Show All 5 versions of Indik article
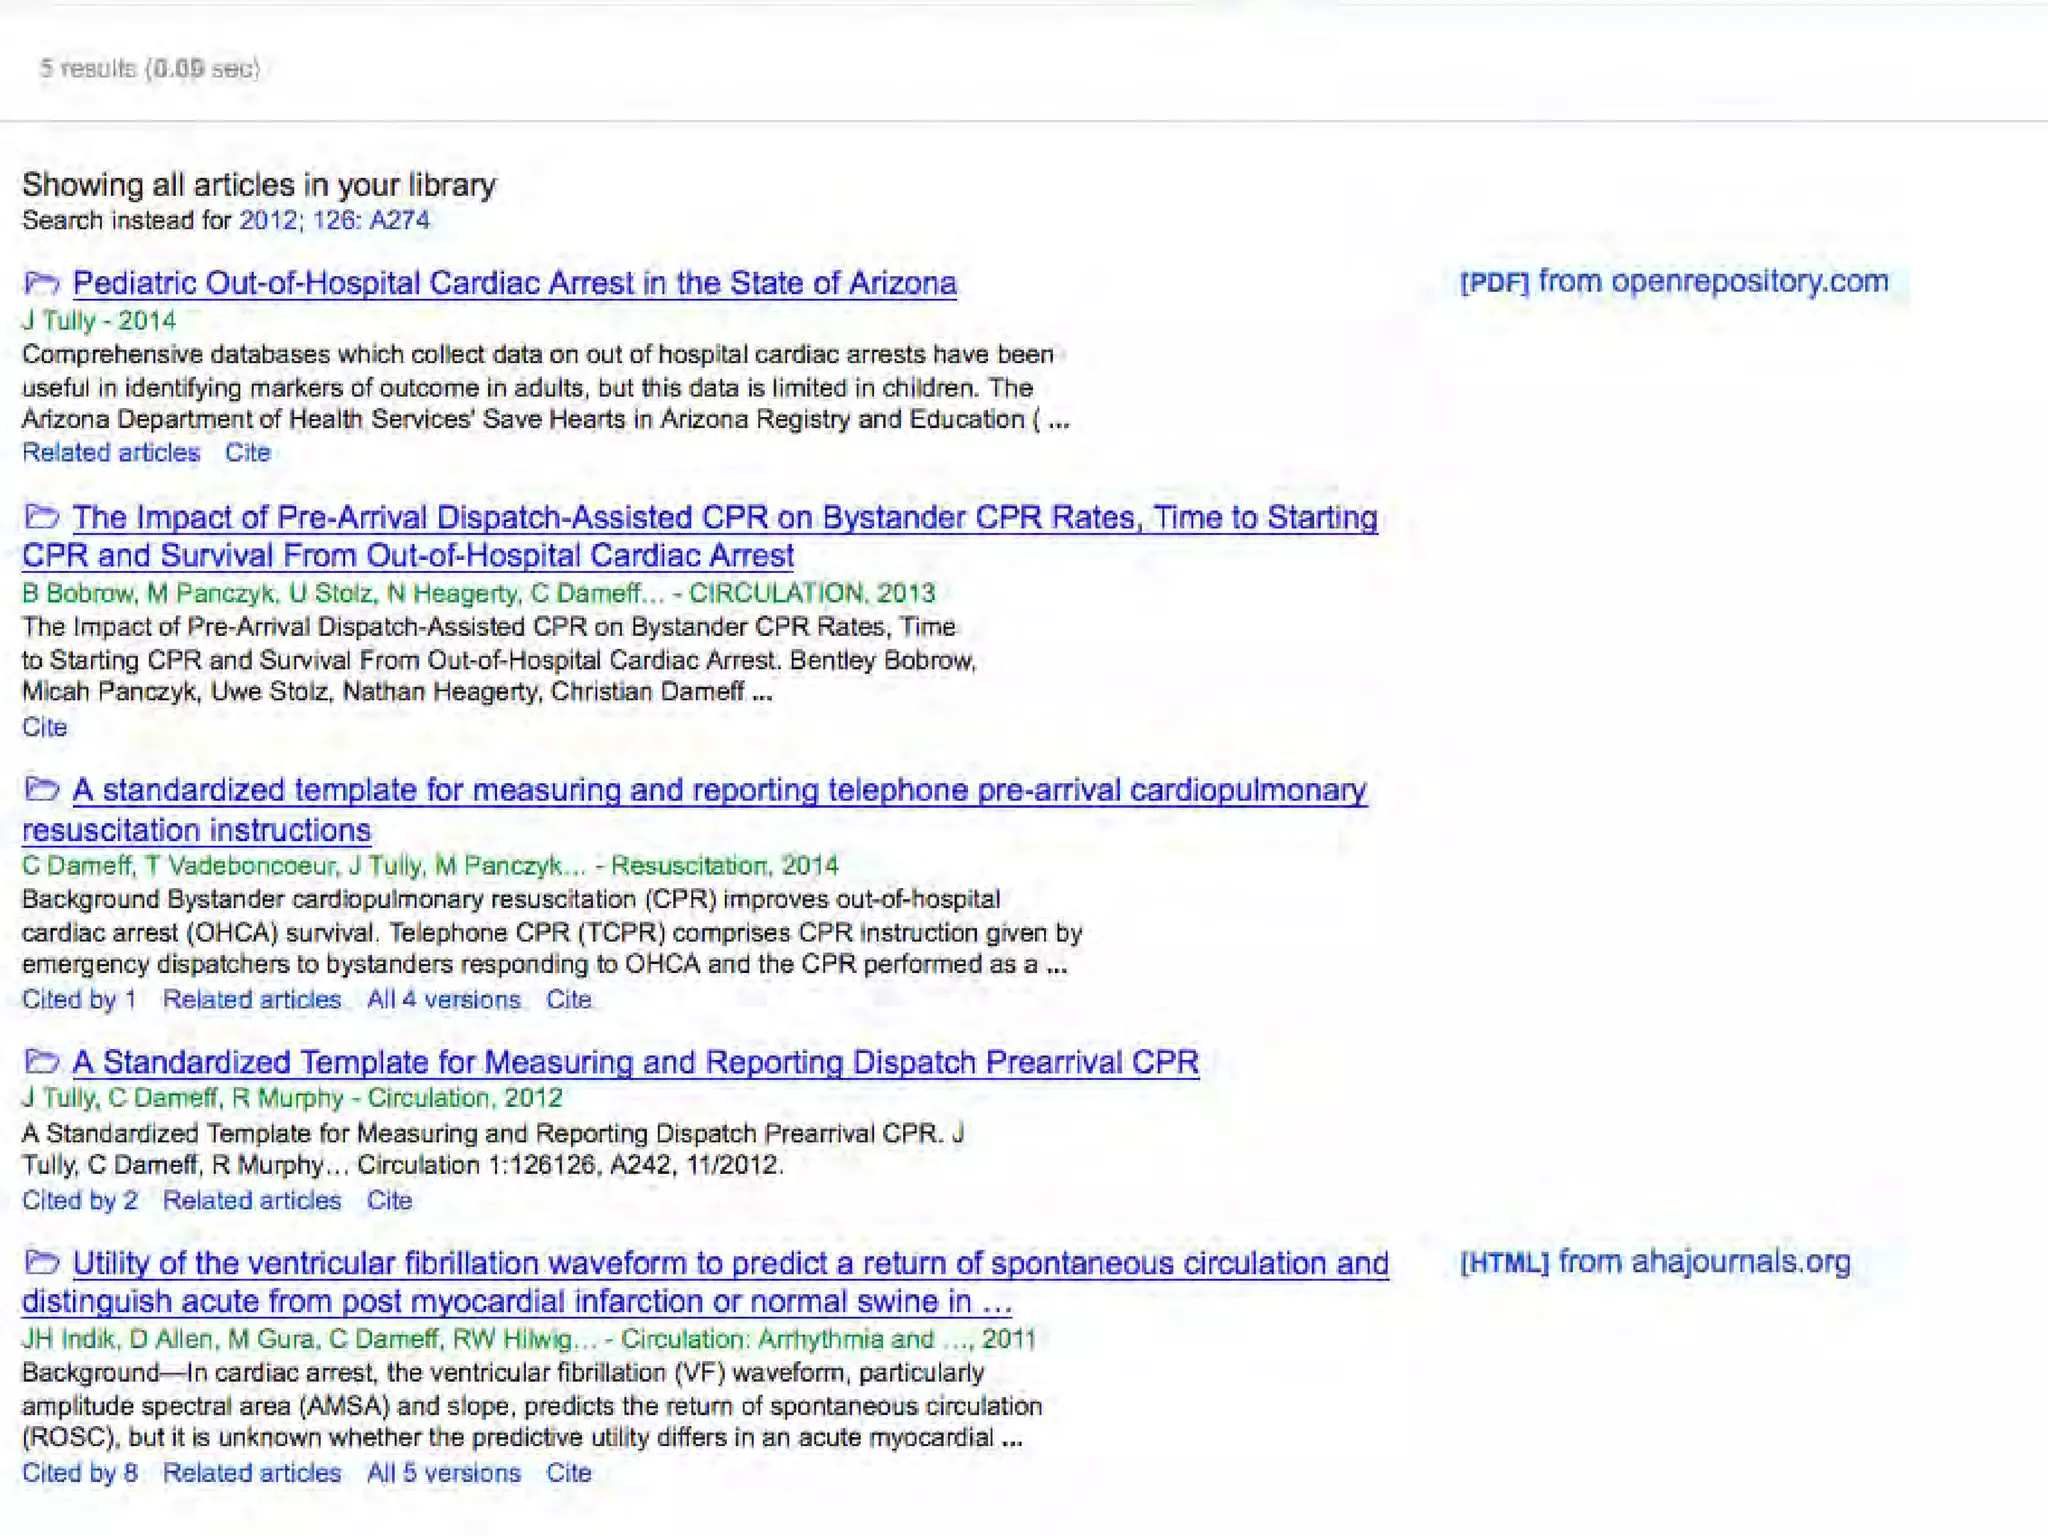Image resolution: width=2048 pixels, height=1536 pixels. (443, 1473)
